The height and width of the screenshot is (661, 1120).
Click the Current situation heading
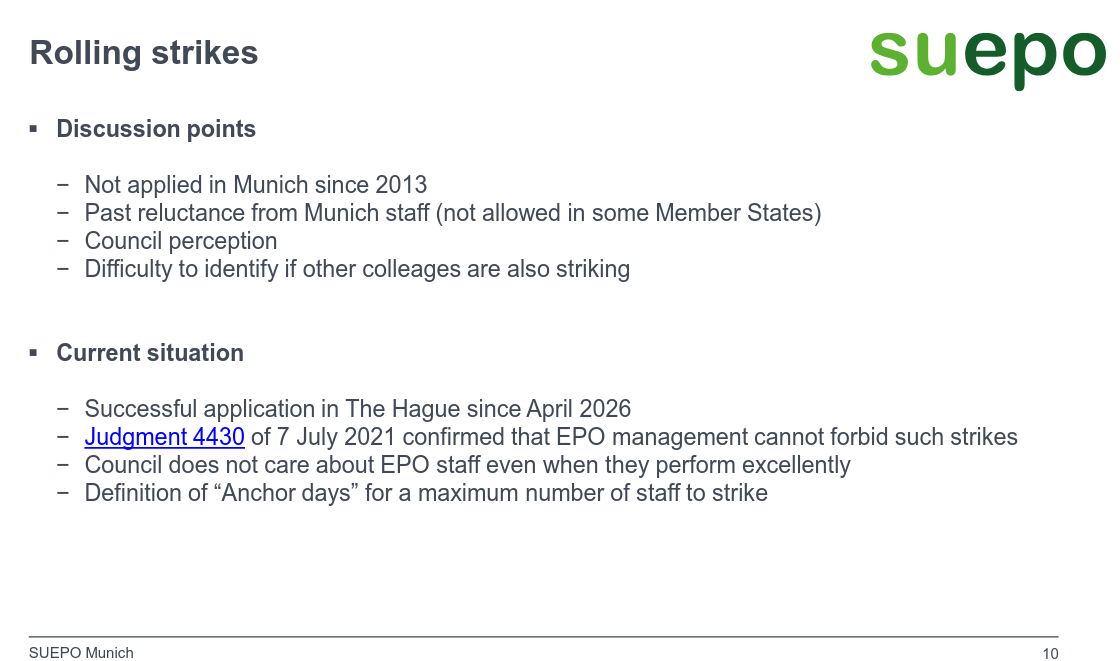[x=150, y=353]
